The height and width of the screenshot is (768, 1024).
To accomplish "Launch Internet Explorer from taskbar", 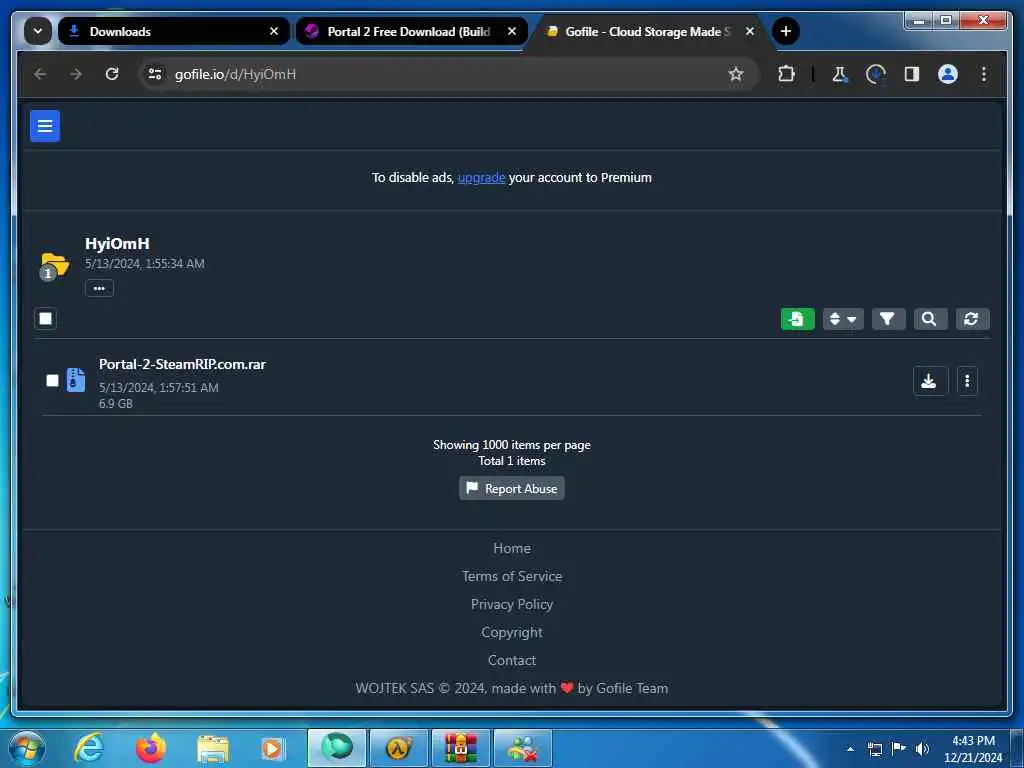I will (89, 748).
